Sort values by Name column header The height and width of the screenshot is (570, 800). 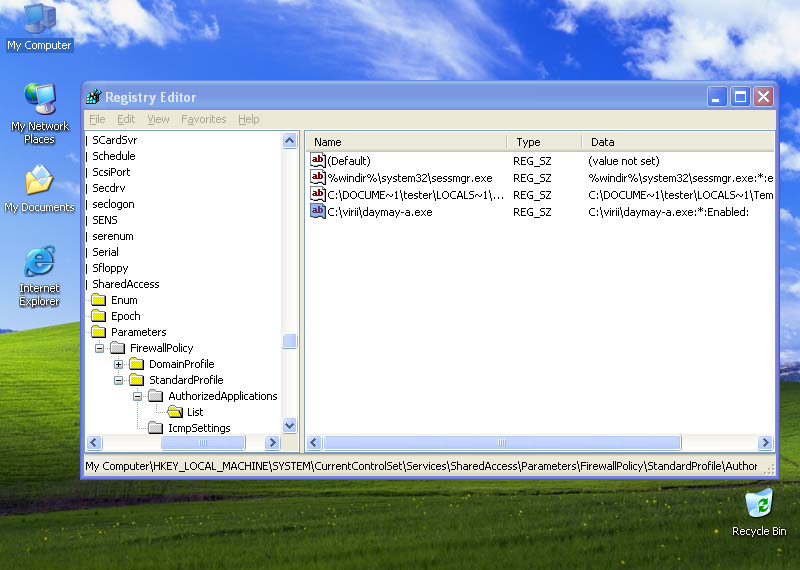click(x=407, y=142)
